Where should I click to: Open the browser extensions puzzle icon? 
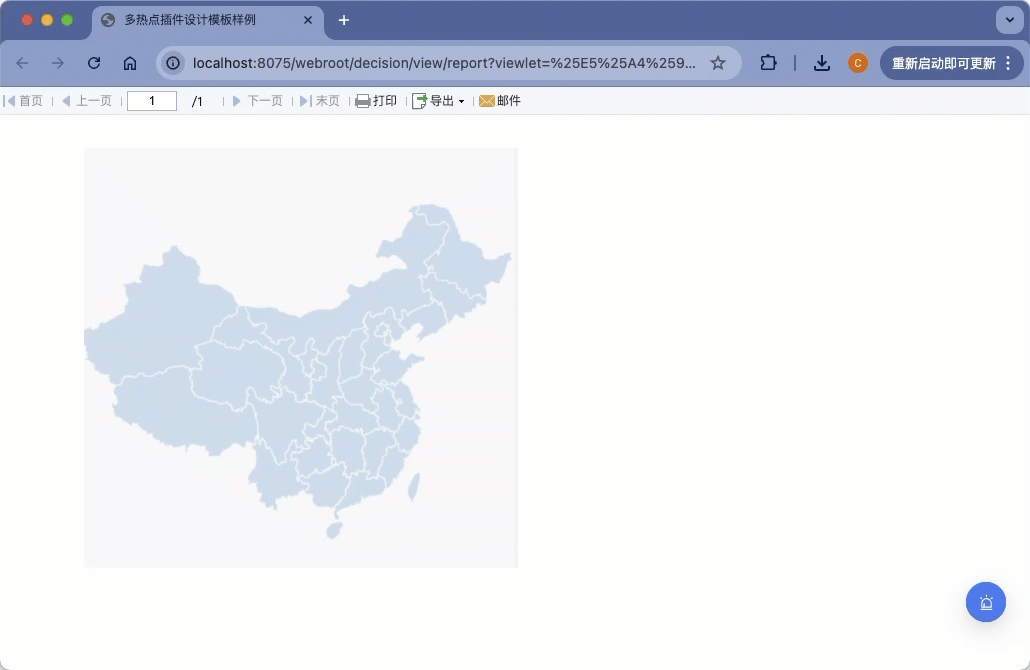[x=768, y=63]
